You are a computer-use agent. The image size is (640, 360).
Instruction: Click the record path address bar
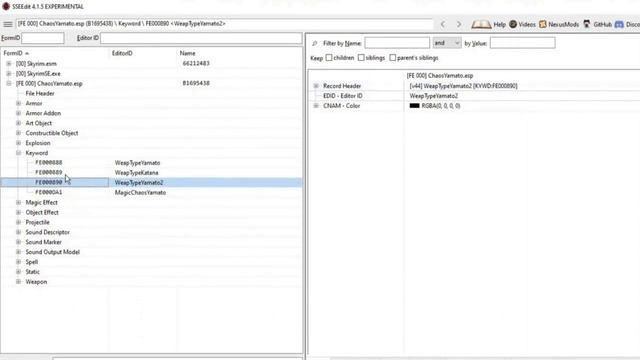click(224, 24)
